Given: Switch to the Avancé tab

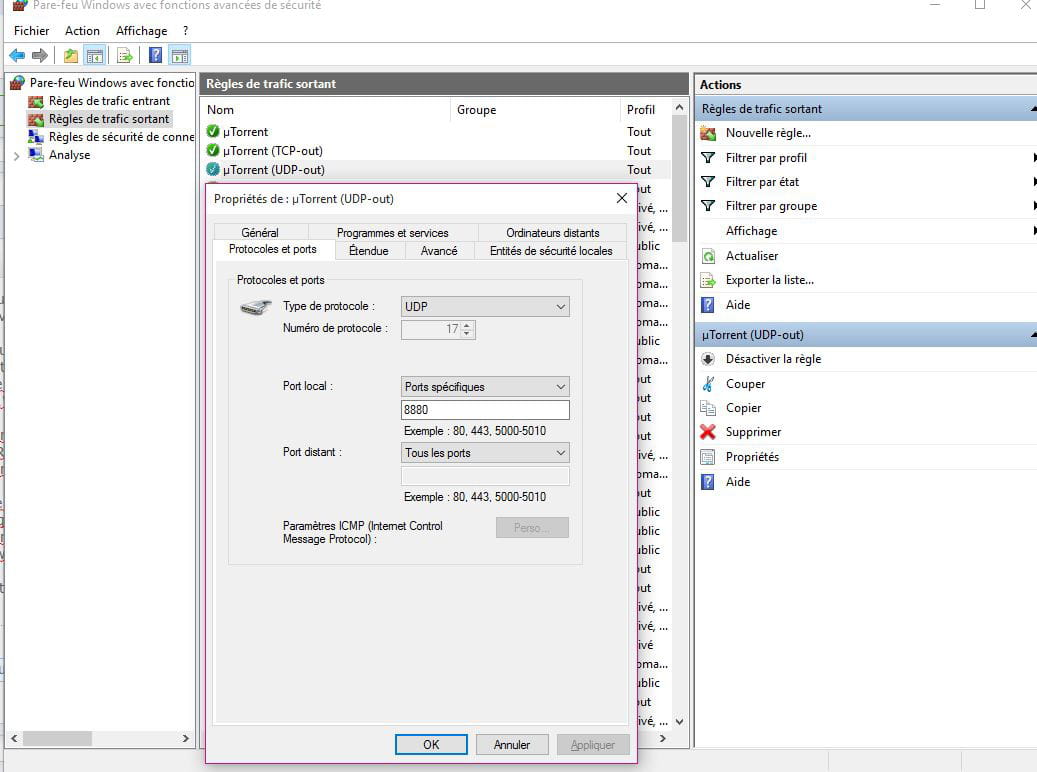Looking at the screenshot, I should (x=438, y=251).
